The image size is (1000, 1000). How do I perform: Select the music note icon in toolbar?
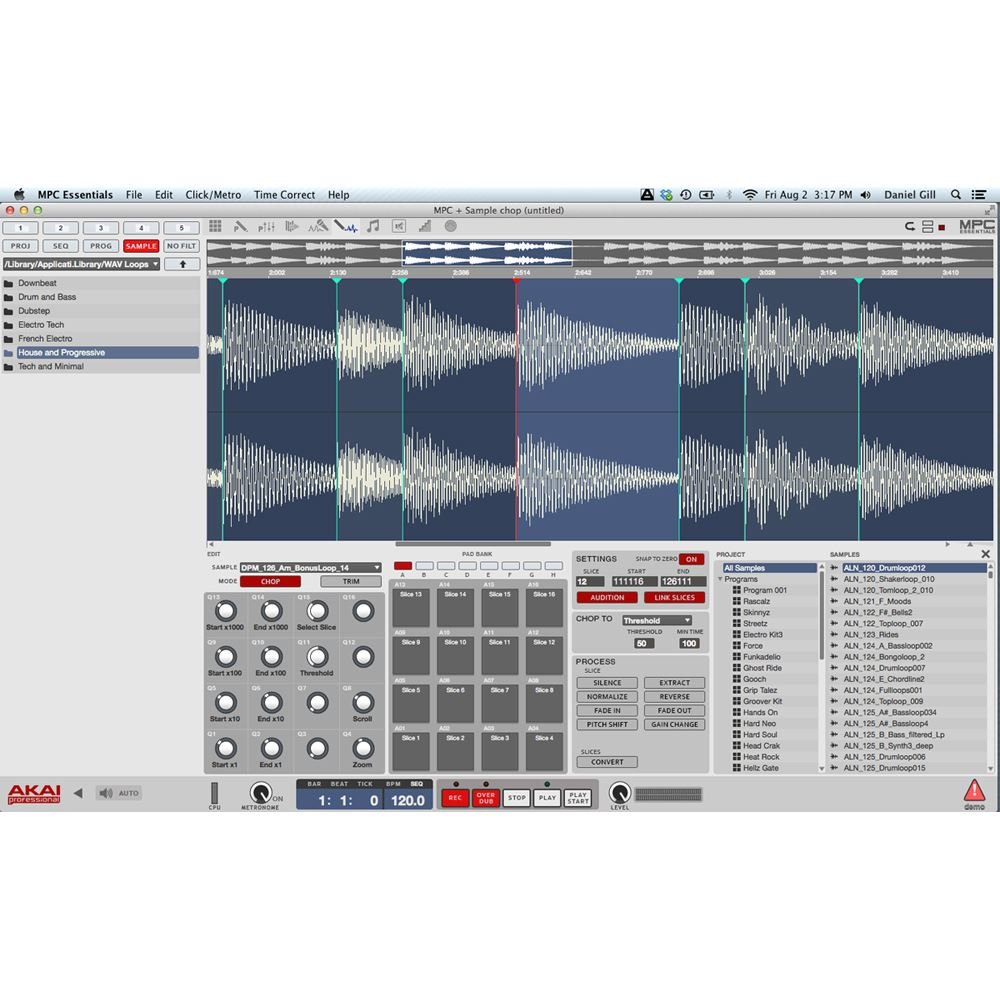[372, 227]
